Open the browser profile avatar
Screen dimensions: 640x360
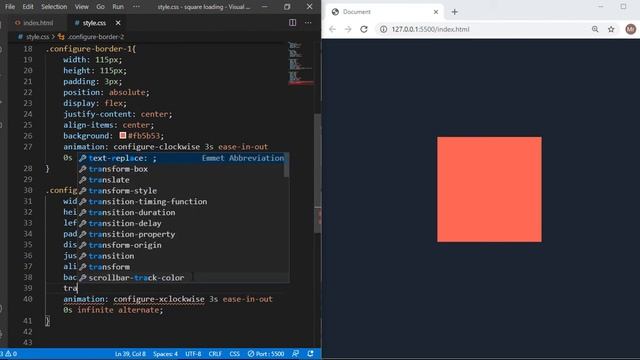point(630,29)
